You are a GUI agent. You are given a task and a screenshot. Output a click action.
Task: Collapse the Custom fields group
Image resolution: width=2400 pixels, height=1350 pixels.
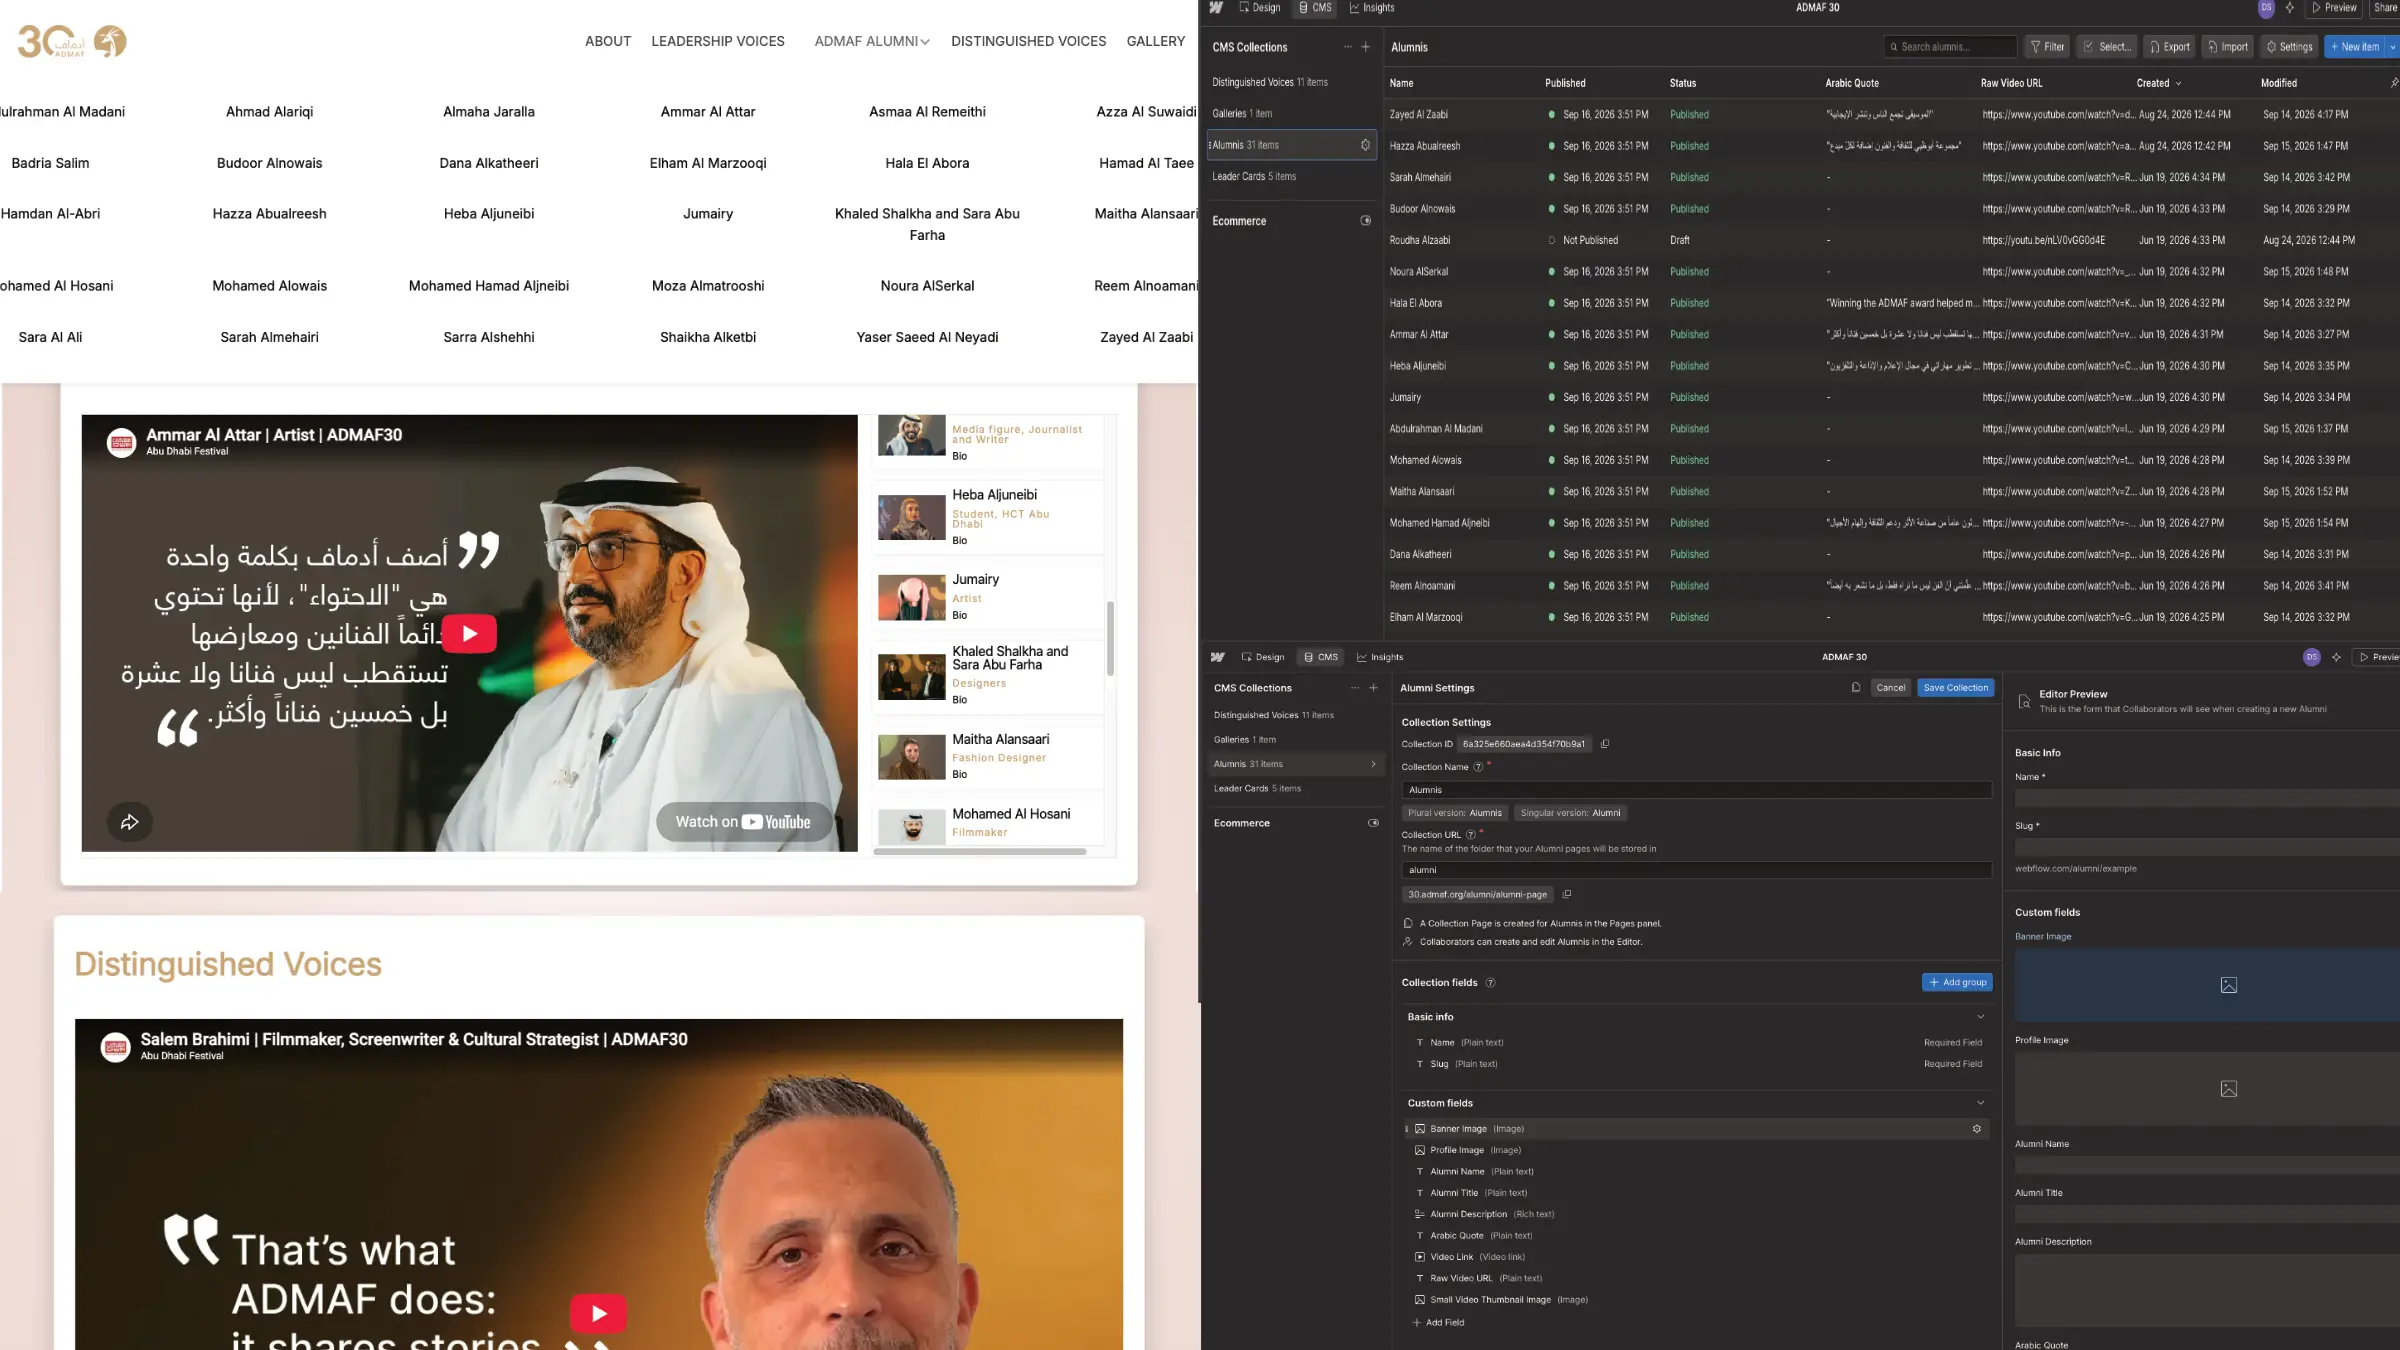pos(1980,1103)
